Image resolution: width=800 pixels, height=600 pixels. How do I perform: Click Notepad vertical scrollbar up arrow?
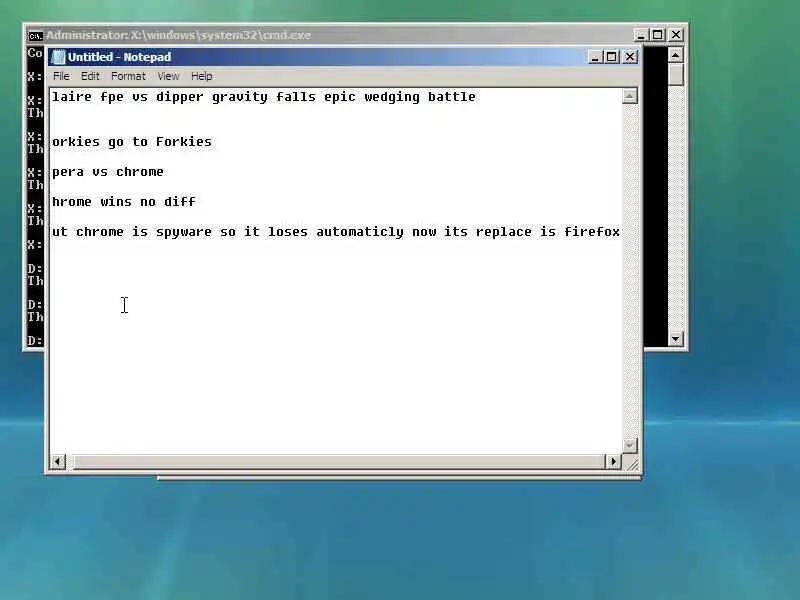tap(630, 96)
